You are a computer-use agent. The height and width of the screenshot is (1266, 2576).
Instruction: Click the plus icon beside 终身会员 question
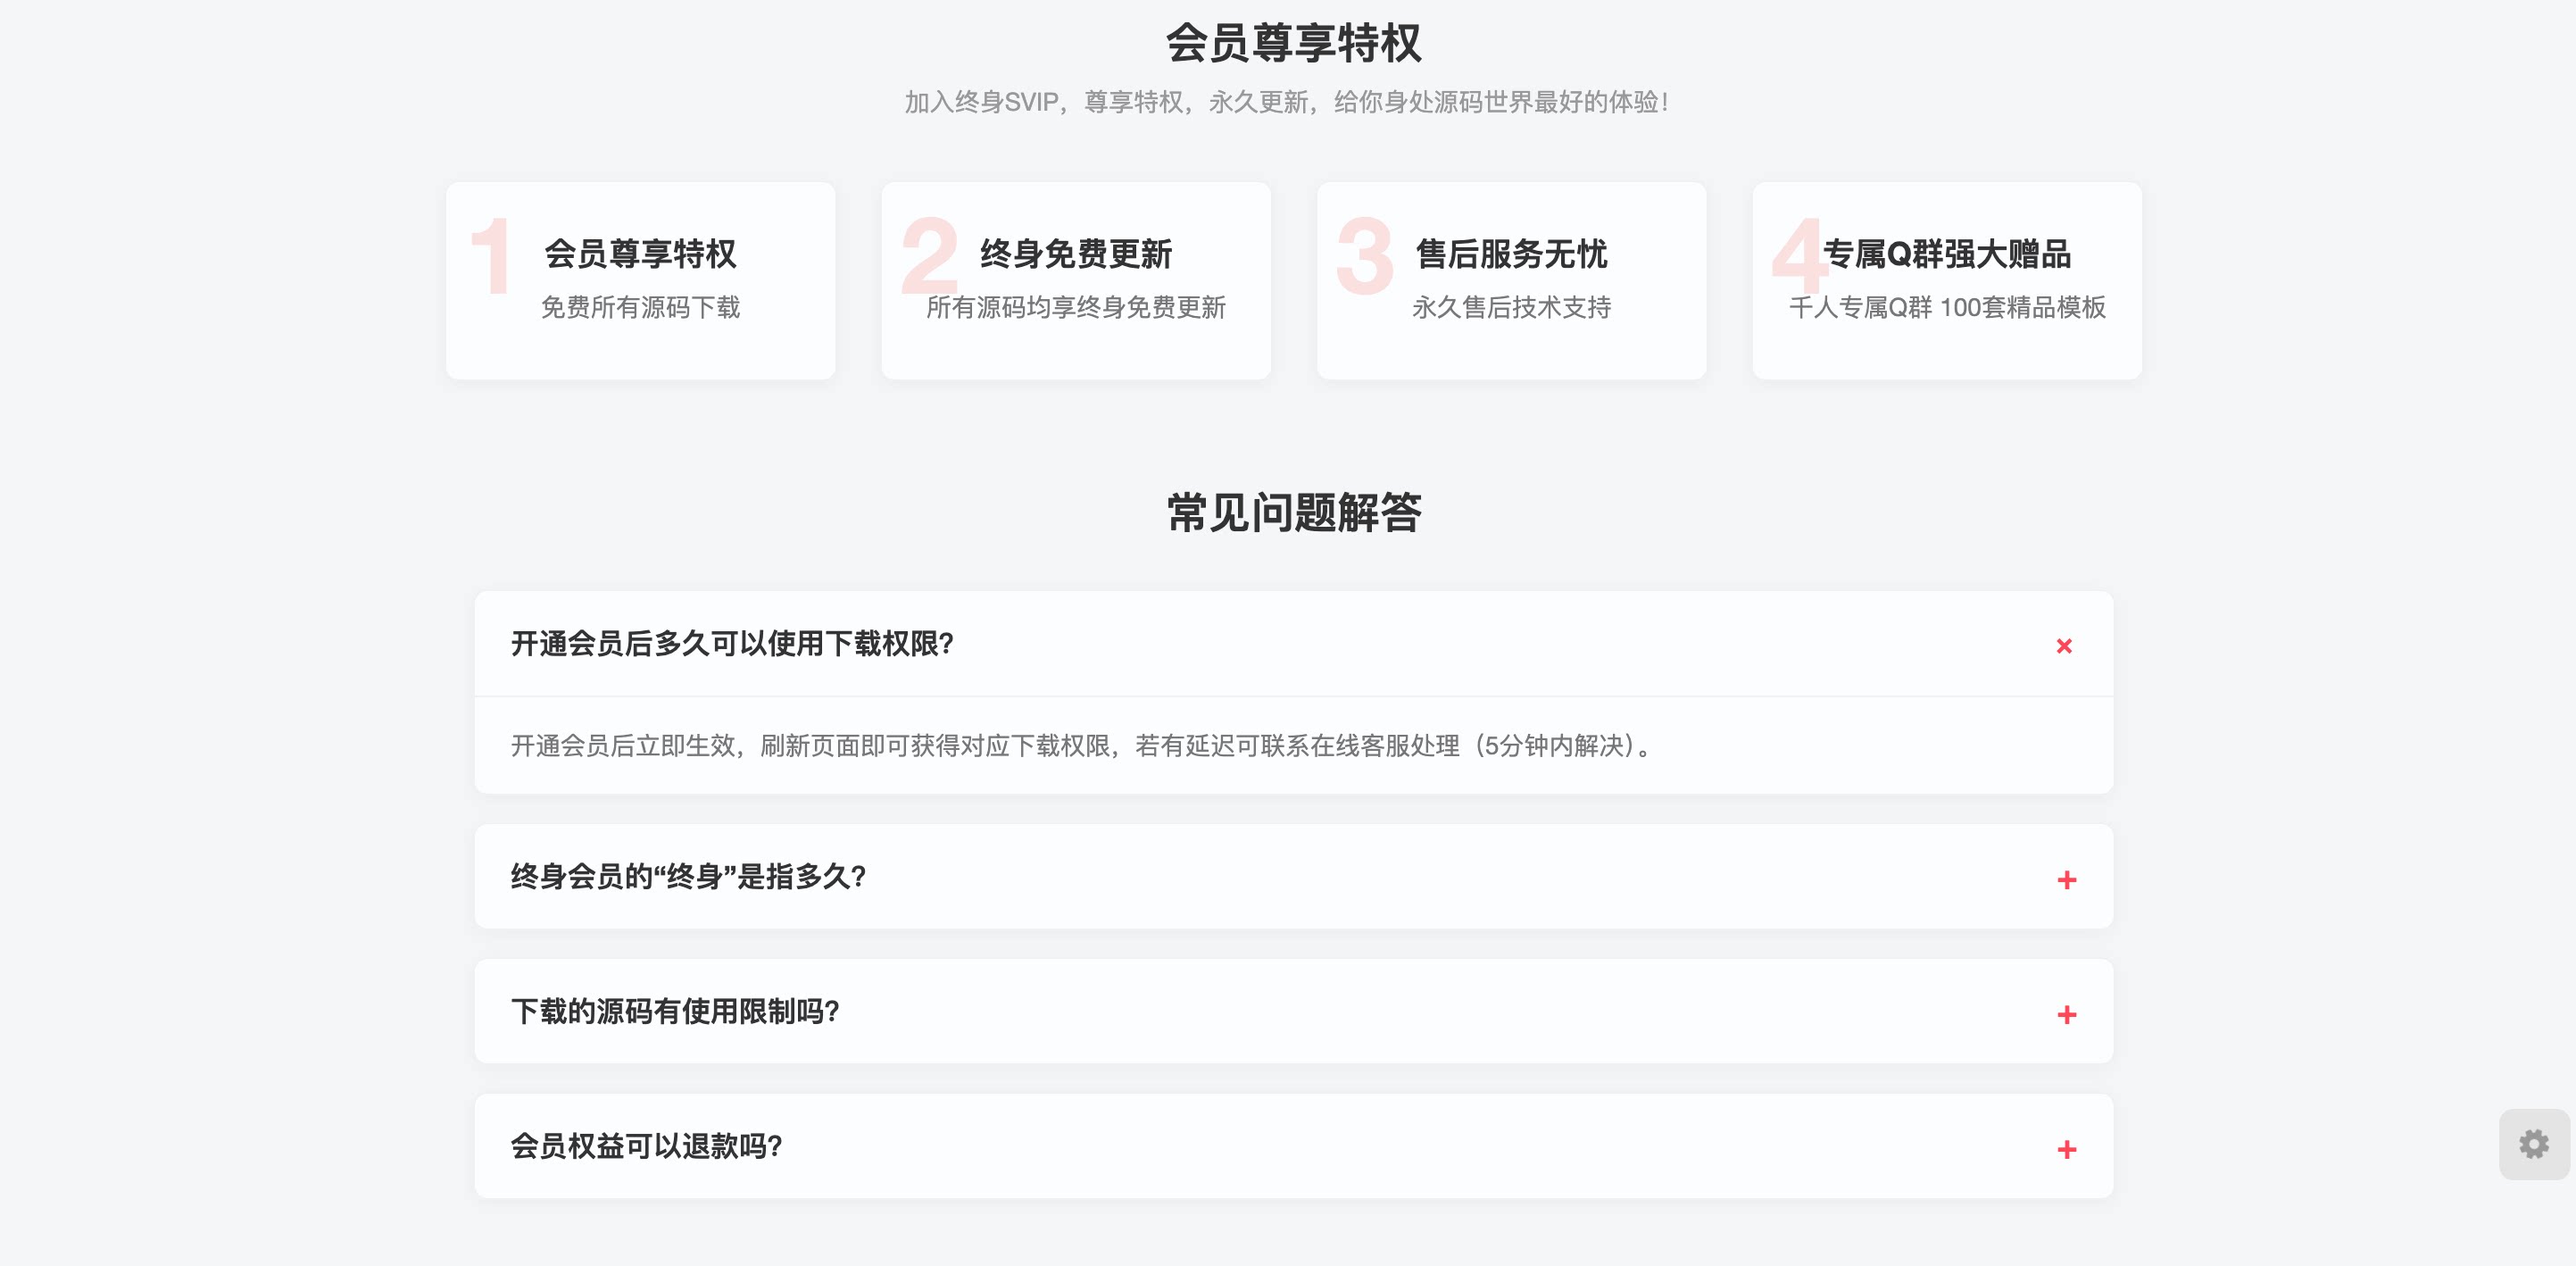(2065, 880)
